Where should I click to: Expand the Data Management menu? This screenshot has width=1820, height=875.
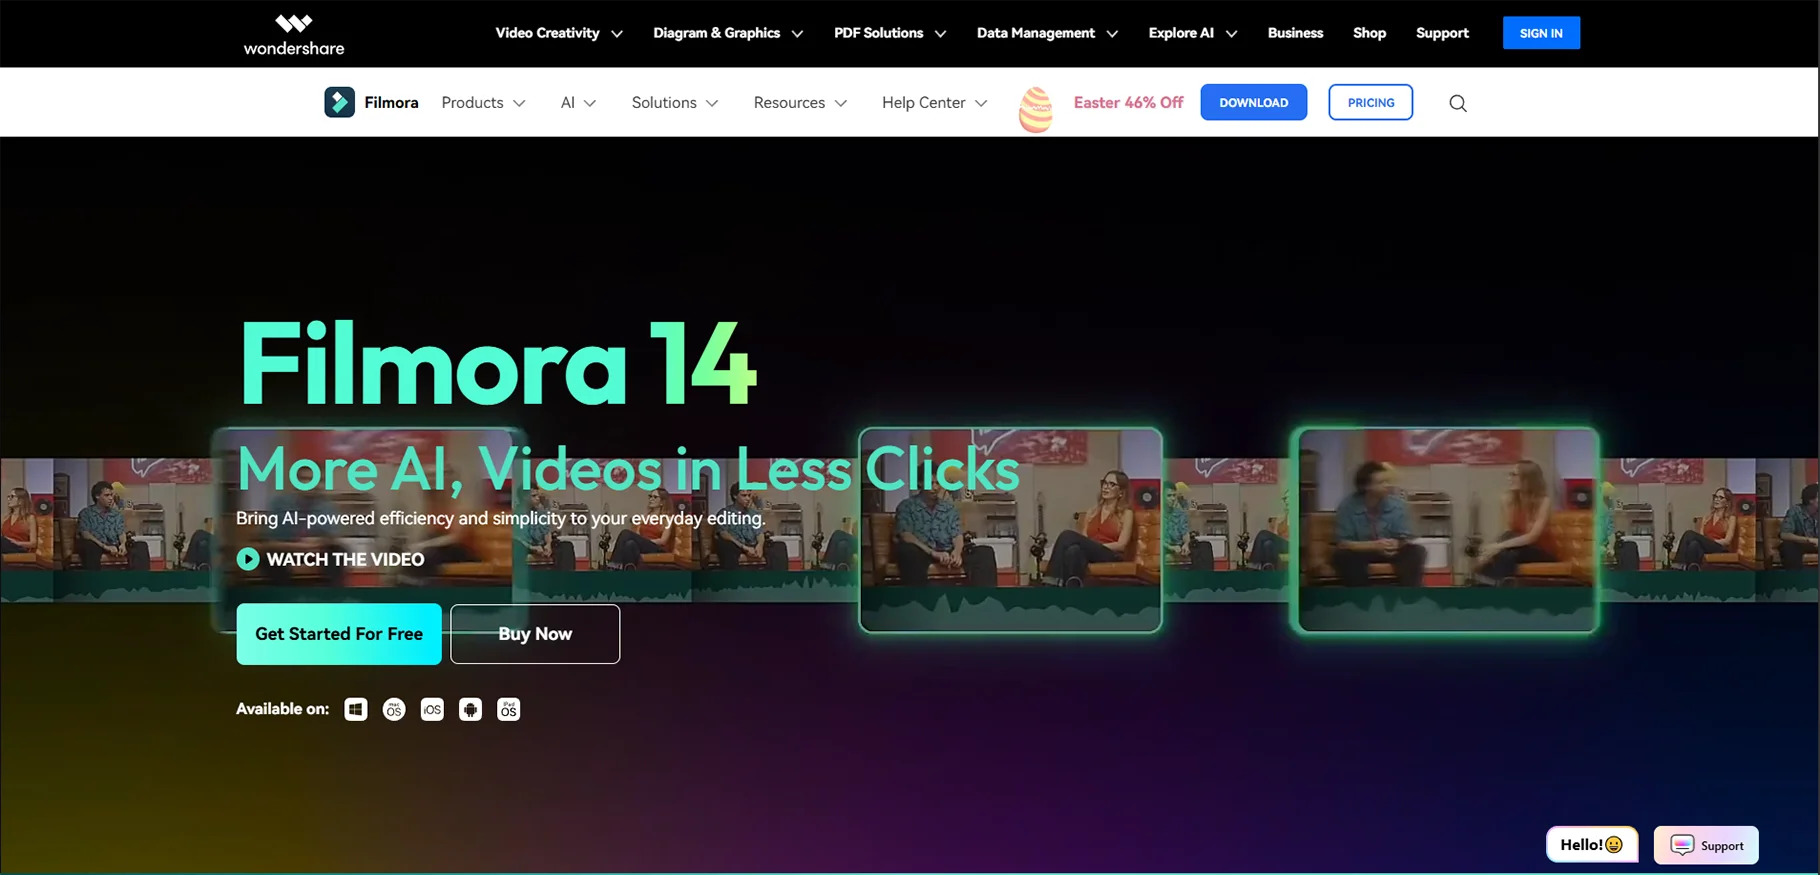(x=1047, y=33)
